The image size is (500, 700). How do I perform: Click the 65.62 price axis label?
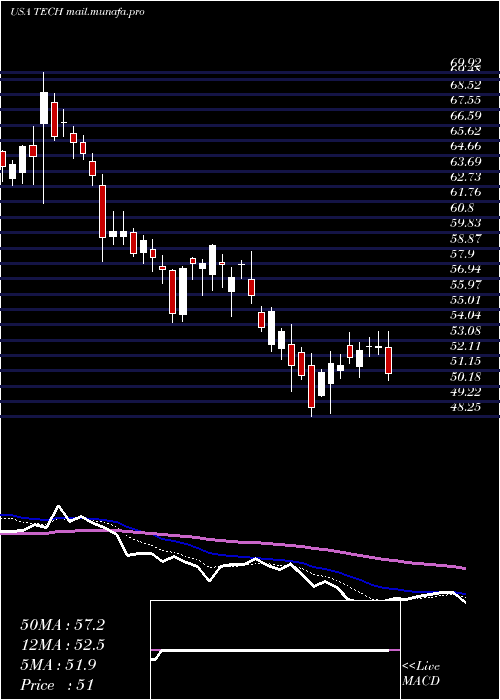click(465, 131)
